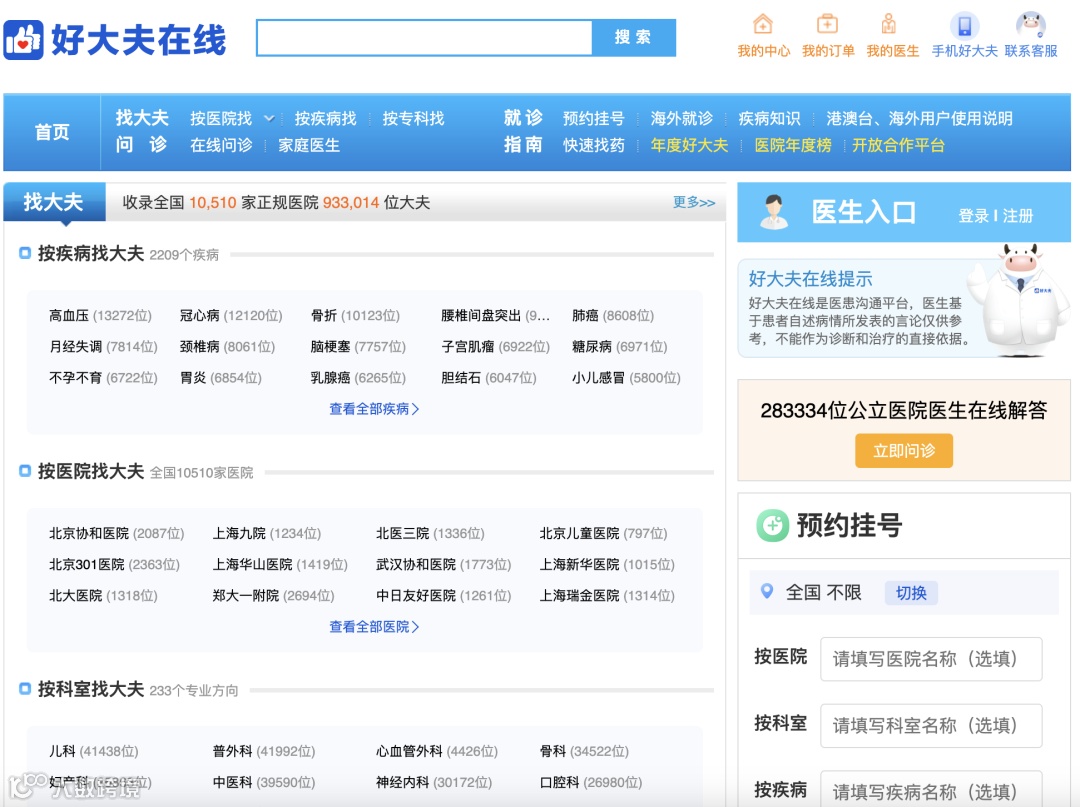Open 年度好大夫 navigation item
Viewport: 1080px width, 807px height.
689,145
